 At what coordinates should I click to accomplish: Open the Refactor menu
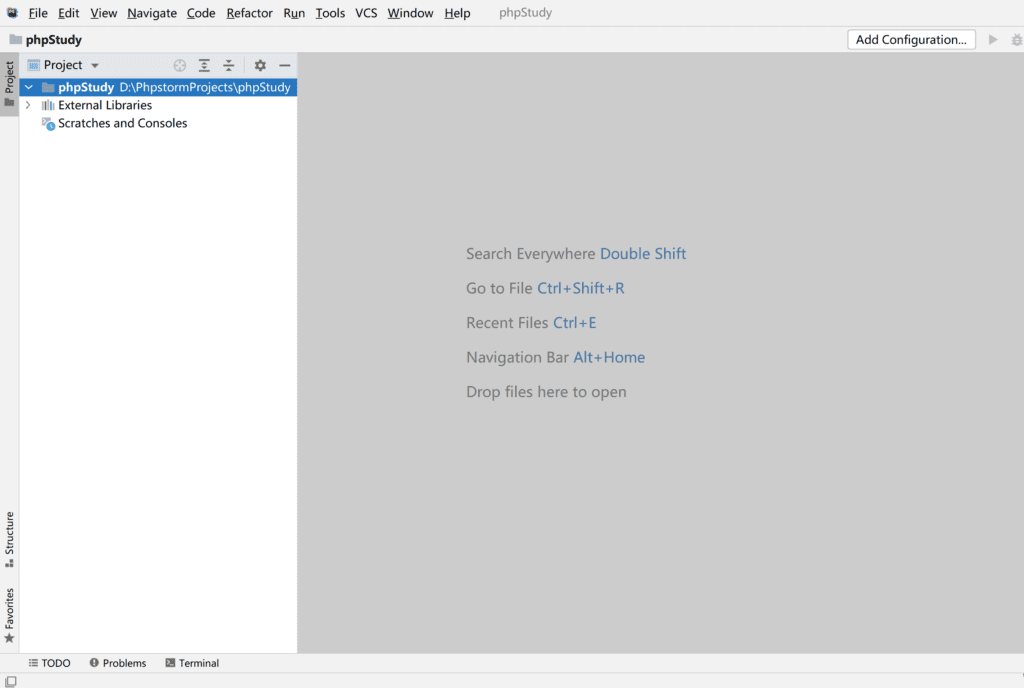pyautogui.click(x=249, y=13)
